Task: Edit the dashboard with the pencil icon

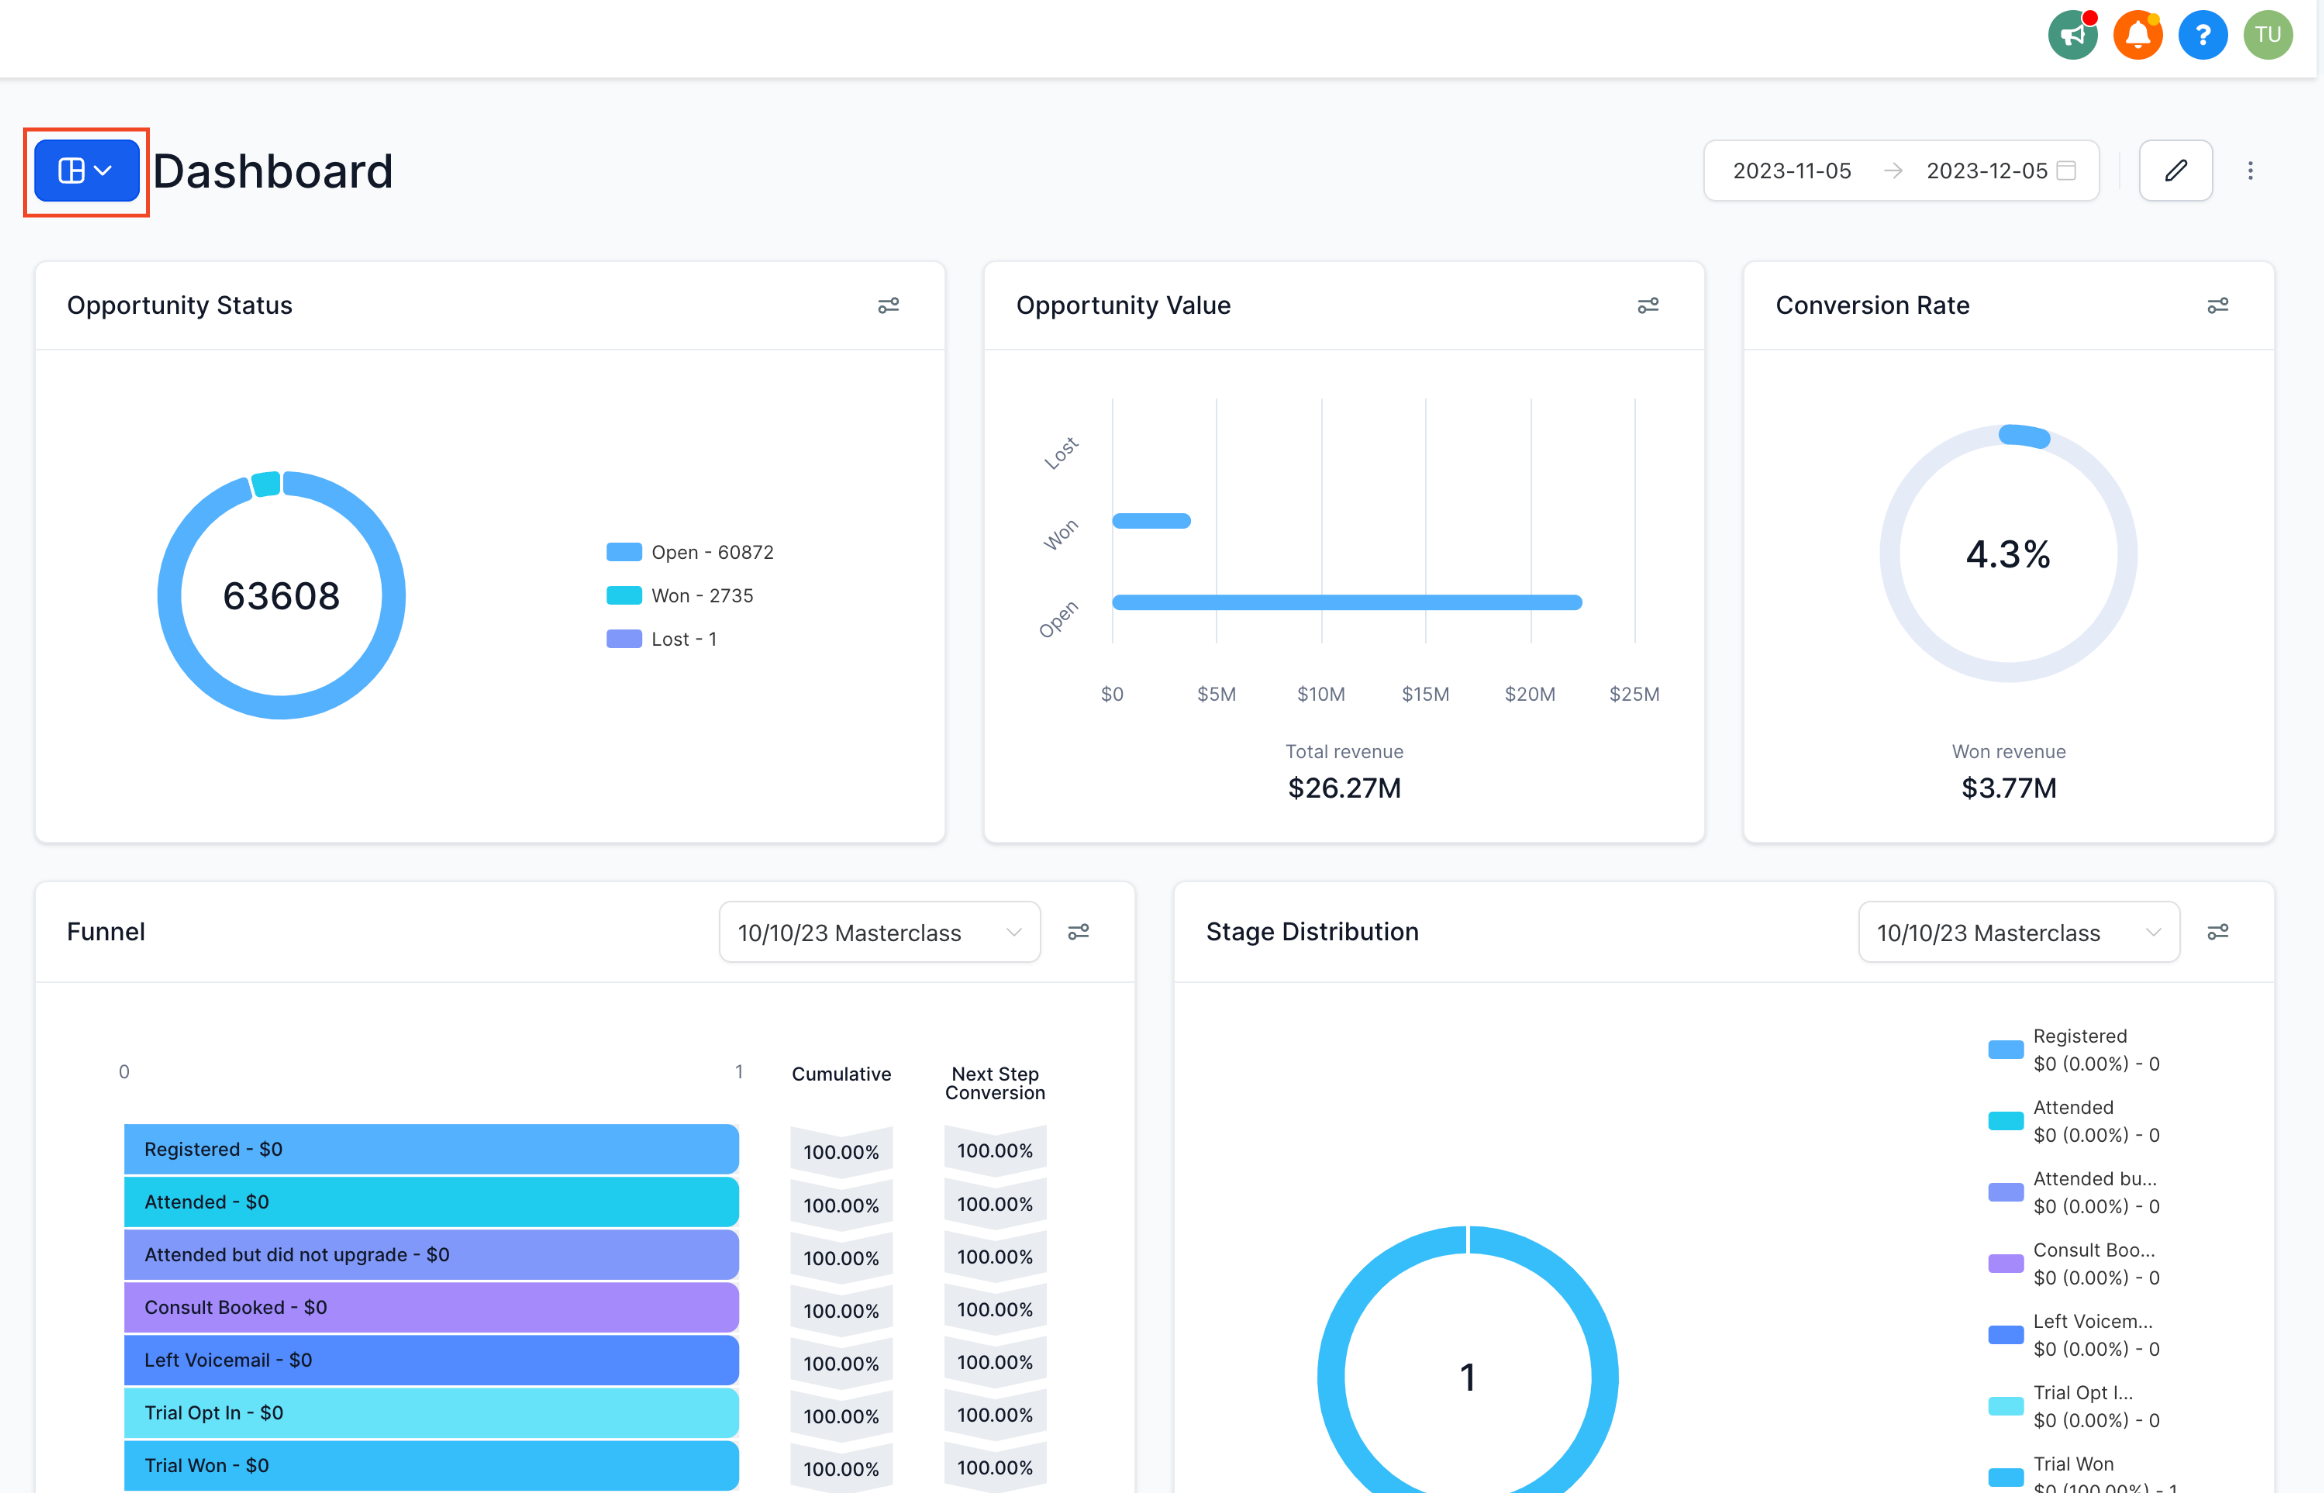Action: coord(2176,170)
